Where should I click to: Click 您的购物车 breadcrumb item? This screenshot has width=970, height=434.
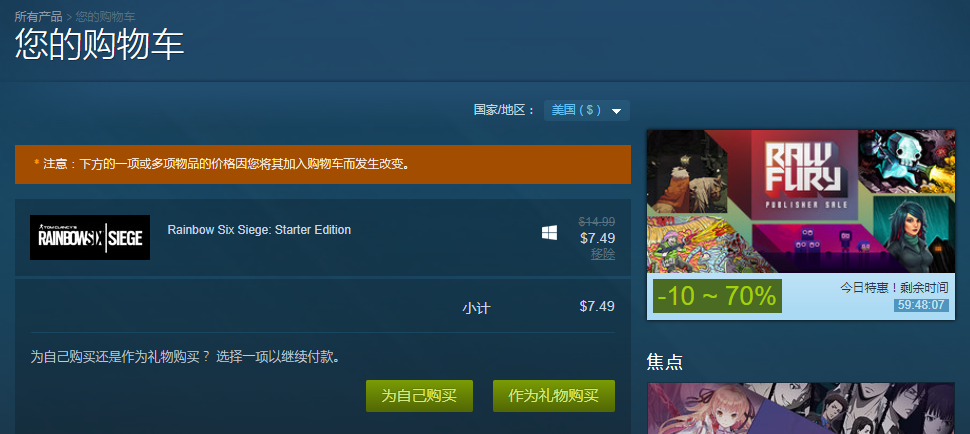pos(105,17)
